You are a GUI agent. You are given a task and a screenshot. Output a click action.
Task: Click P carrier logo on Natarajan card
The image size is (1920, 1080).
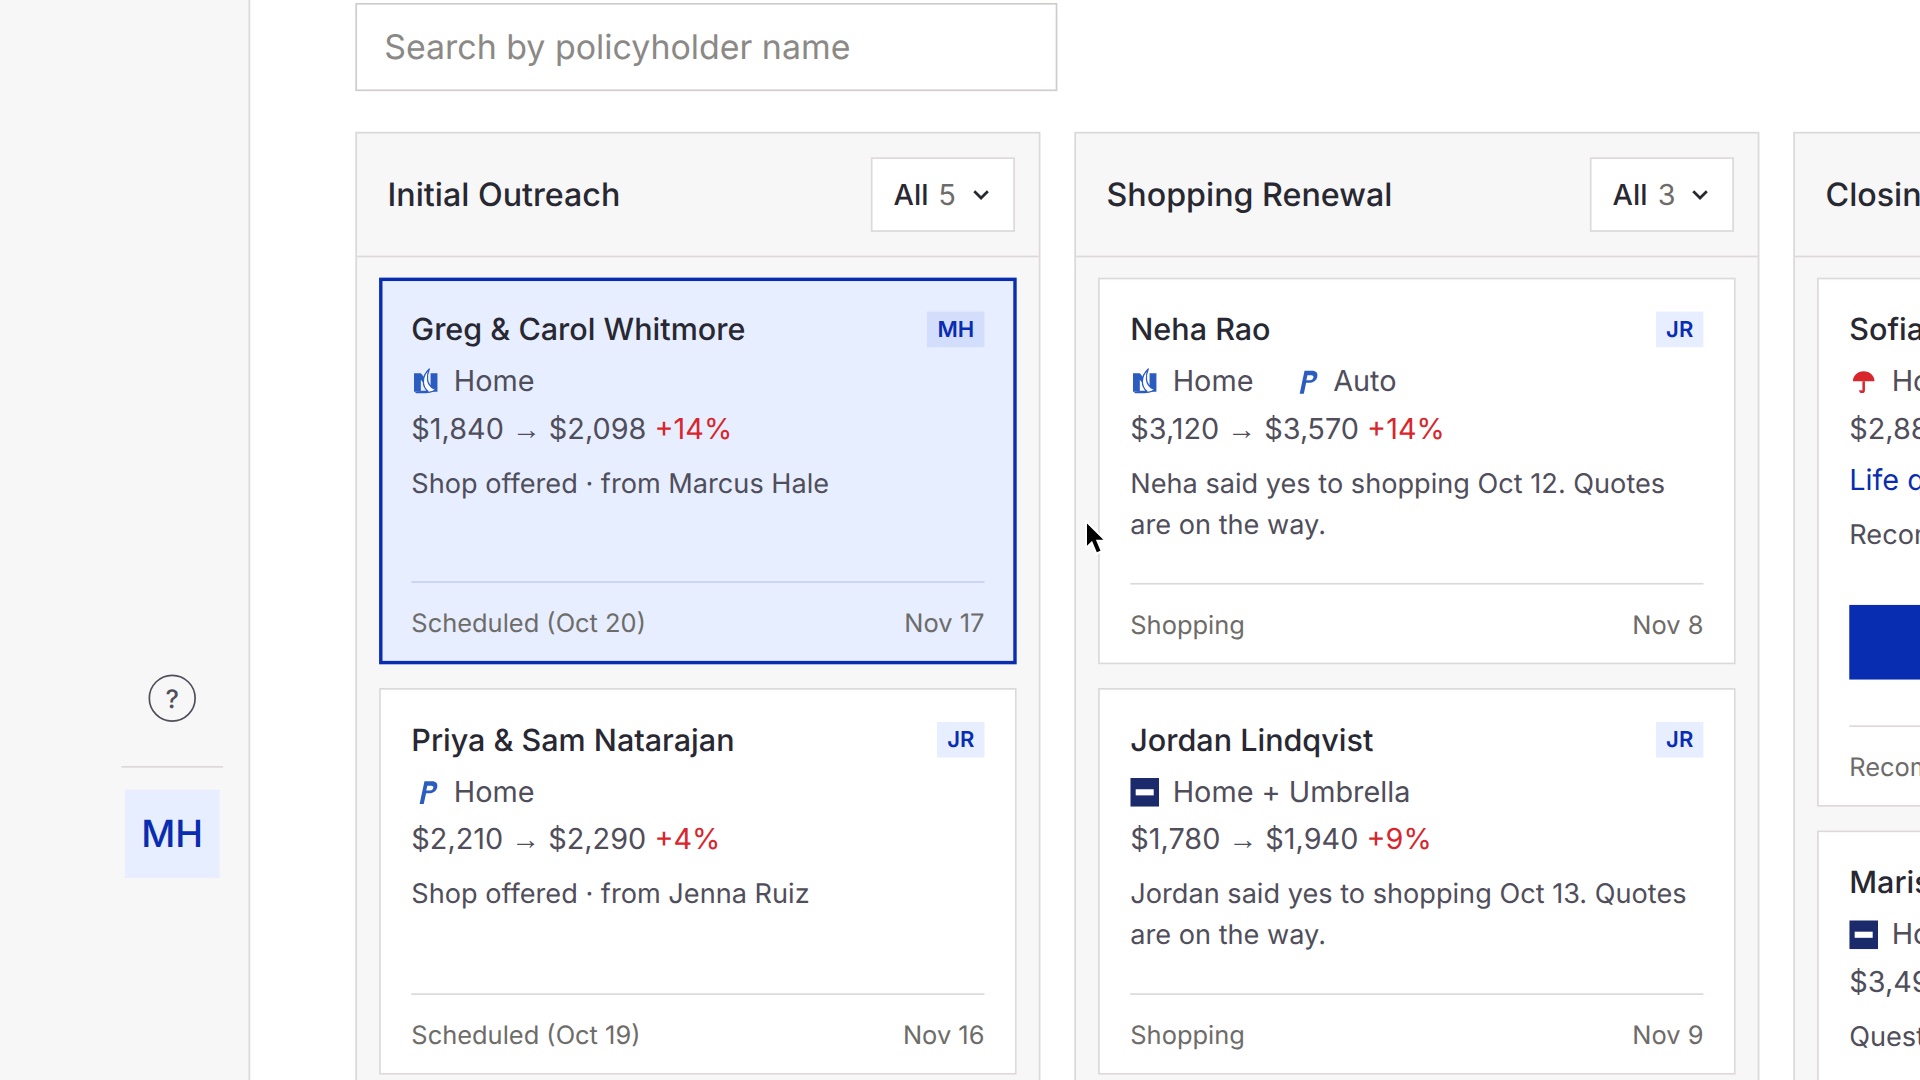[x=428, y=792]
